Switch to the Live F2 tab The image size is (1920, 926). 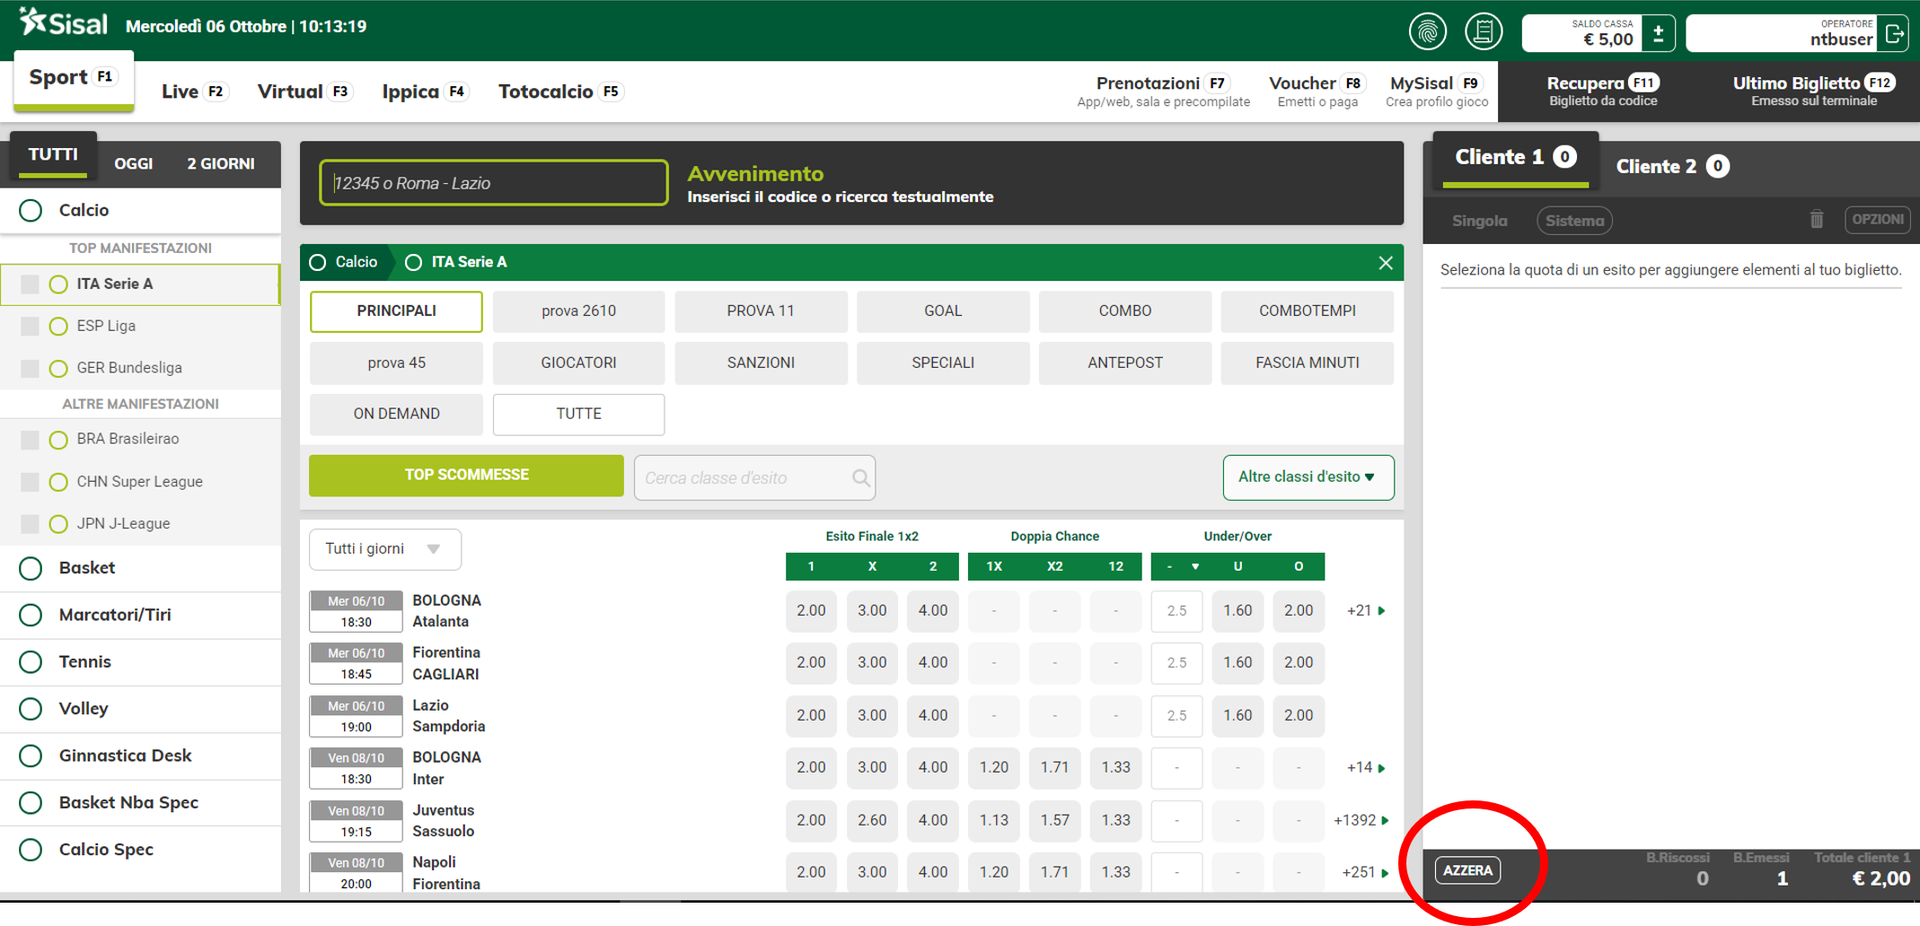tap(195, 91)
